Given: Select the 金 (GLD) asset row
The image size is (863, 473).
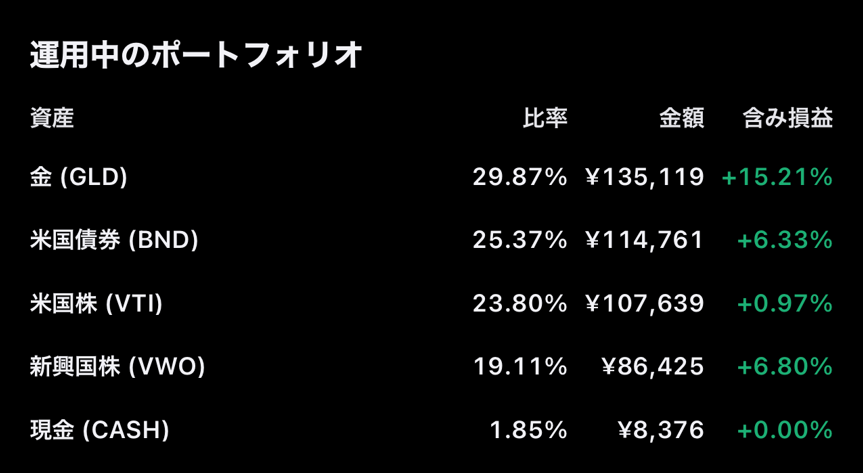Looking at the screenshot, I should pos(79,178).
